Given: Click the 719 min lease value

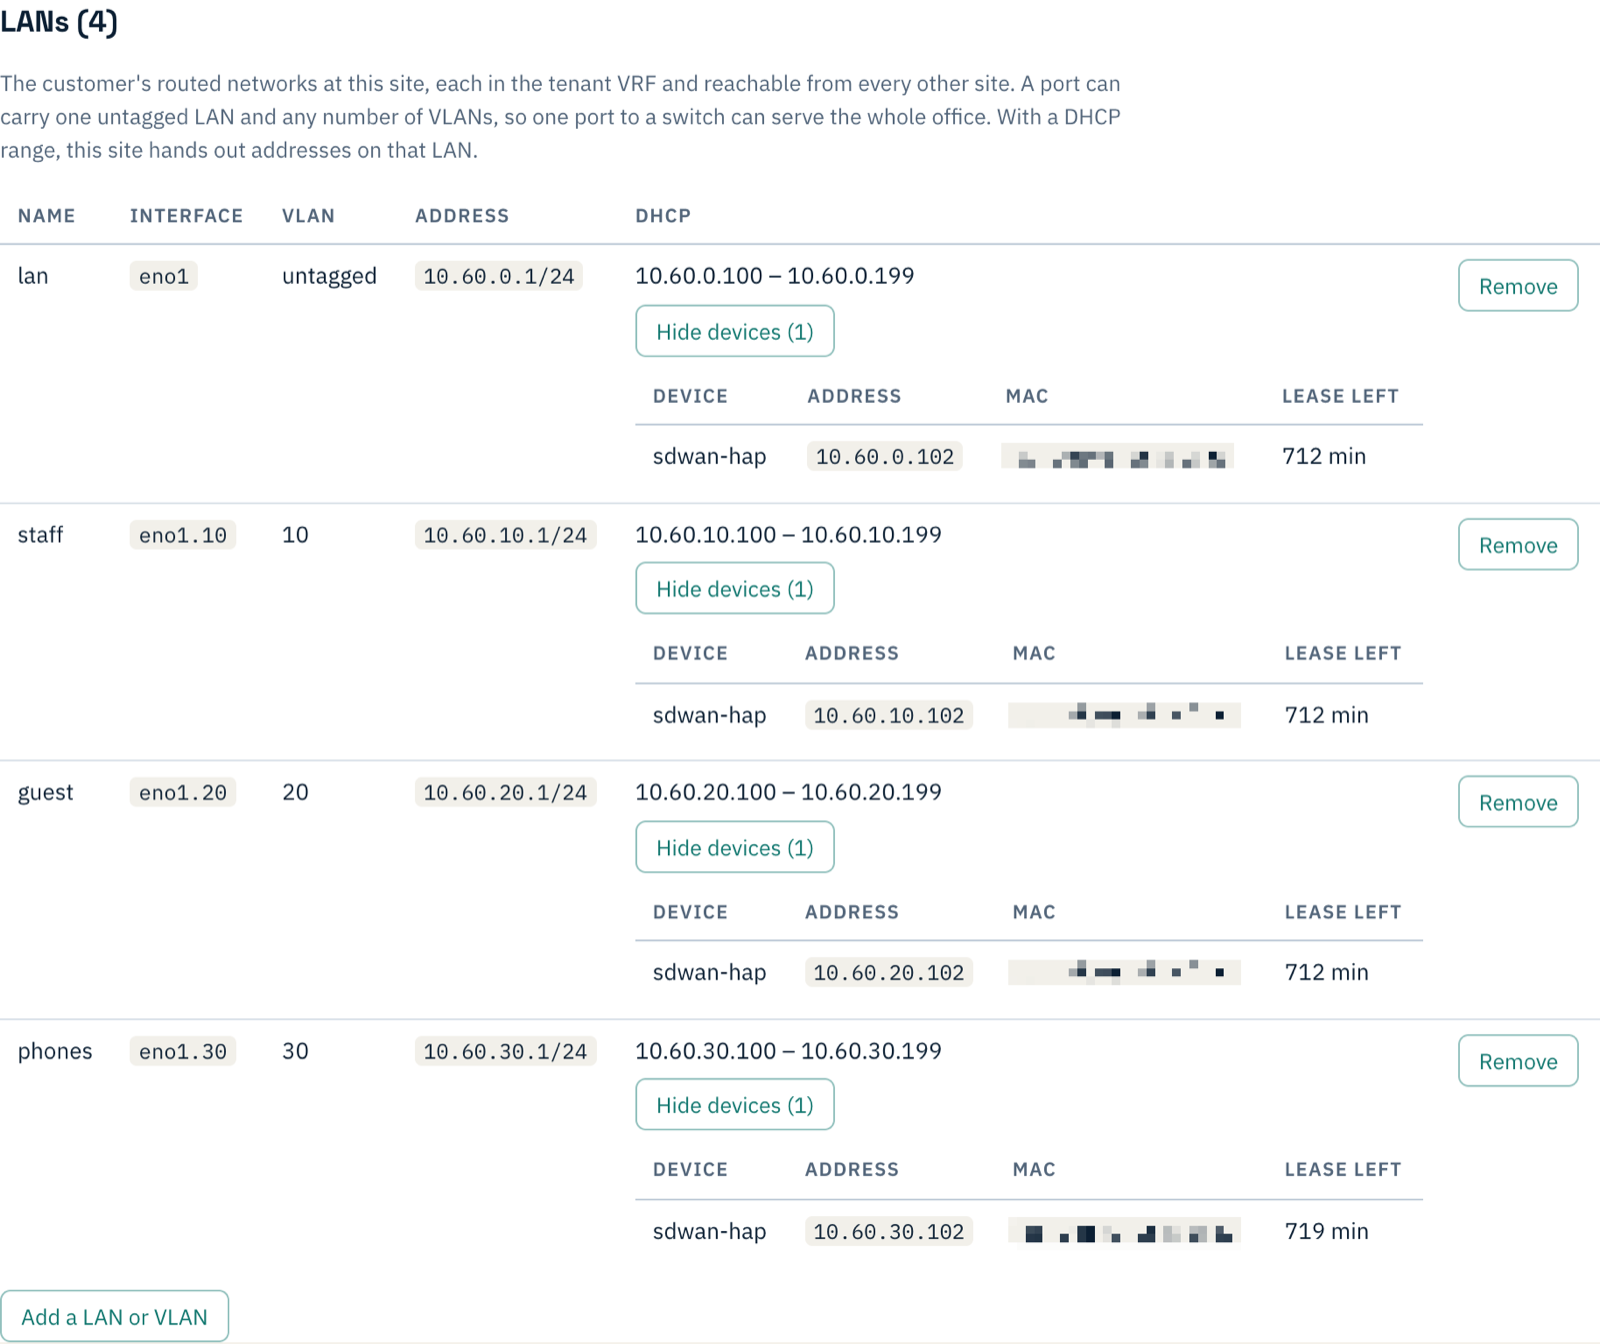Looking at the screenshot, I should pyautogui.click(x=1326, y=1231).
